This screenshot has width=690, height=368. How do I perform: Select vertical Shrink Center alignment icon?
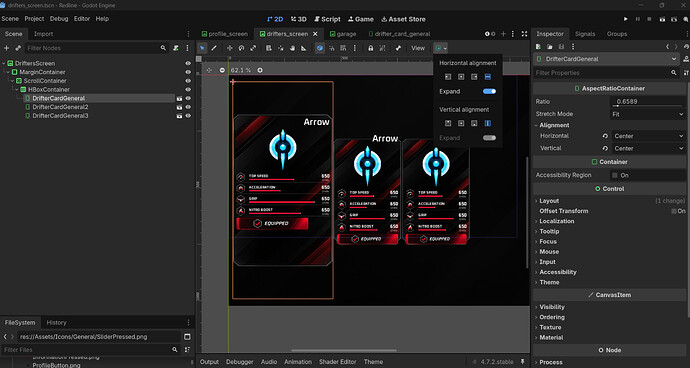click(x=461, y=123)
